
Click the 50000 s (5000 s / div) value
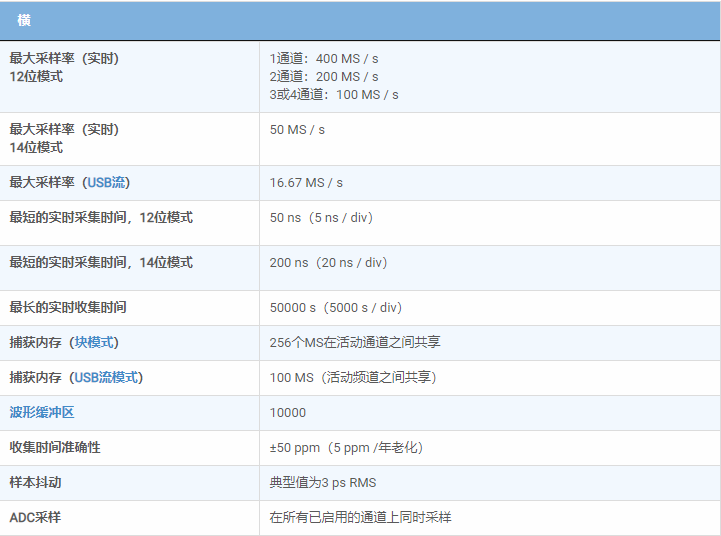tap(336, 307)
